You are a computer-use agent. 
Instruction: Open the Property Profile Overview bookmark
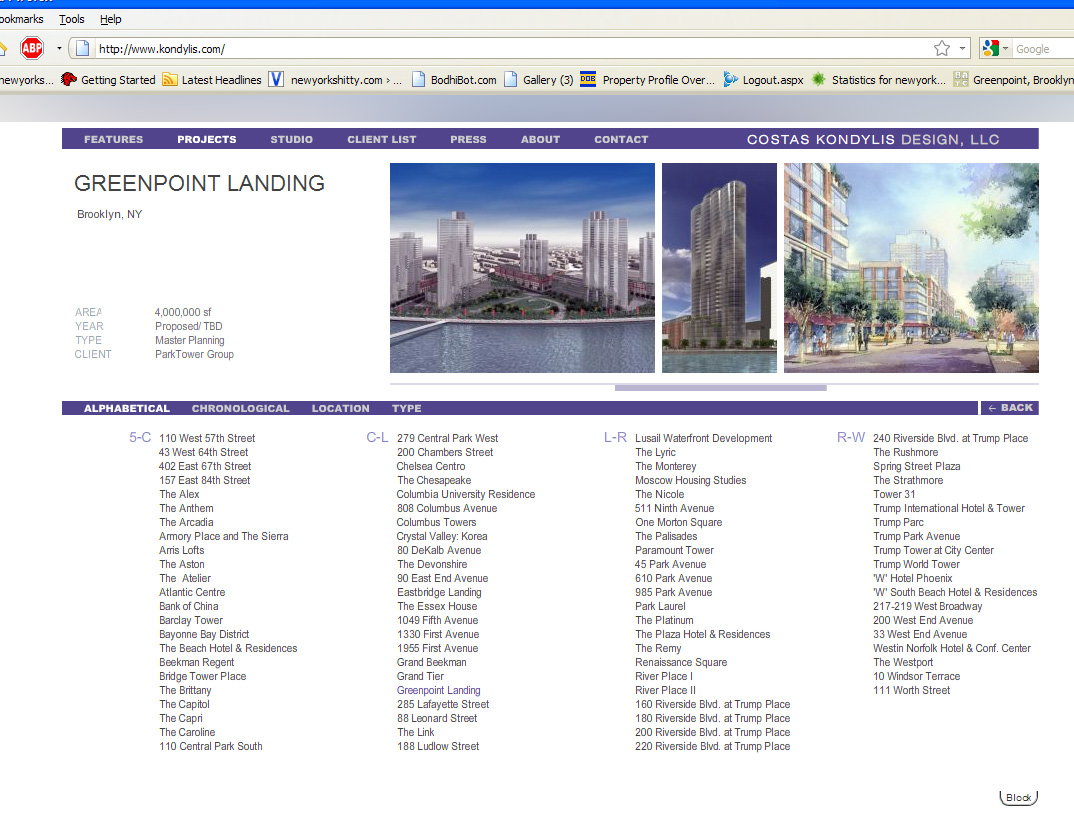(648, 80)
